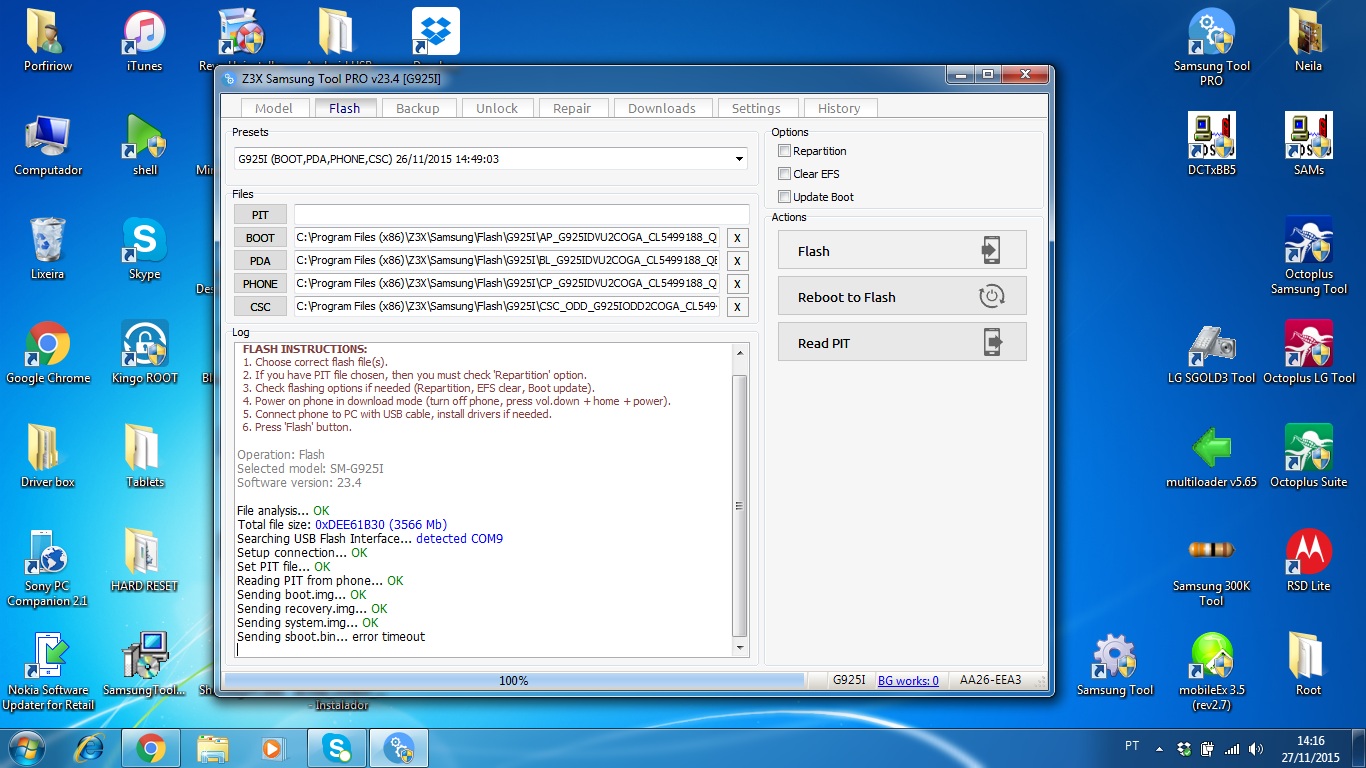Viewport: 1366px width, 768px height.
Task: Launch the Skype desktop shortcut
Action: 144,249
